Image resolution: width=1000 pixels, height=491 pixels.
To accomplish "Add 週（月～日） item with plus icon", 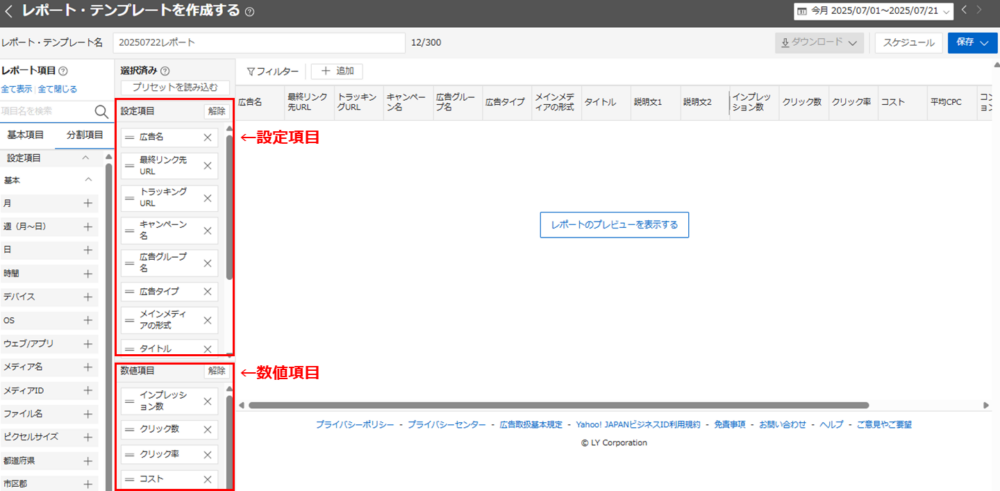I will coord(88,227).
